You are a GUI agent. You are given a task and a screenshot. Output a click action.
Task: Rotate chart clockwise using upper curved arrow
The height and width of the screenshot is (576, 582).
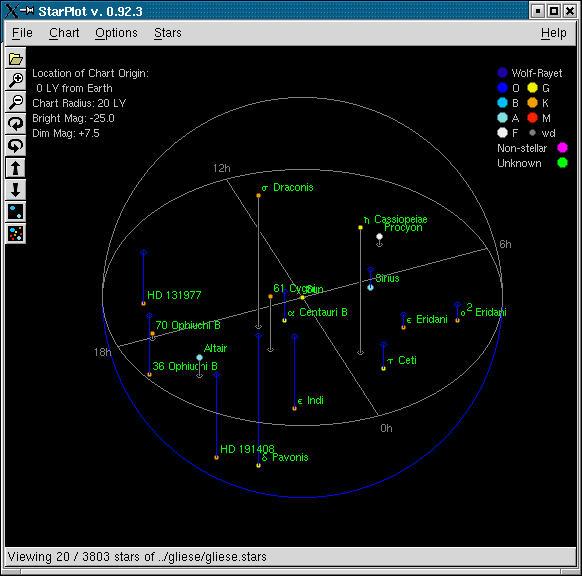coord(15,124)
